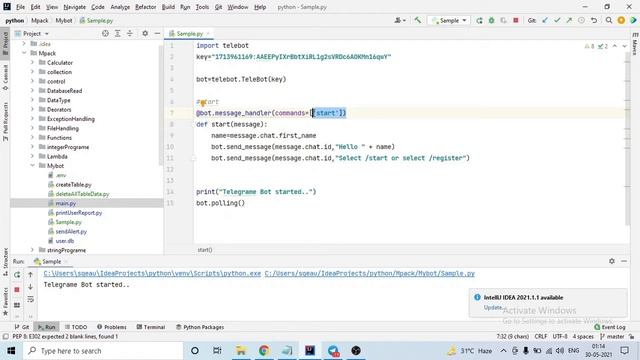Image resolution: width=640 pixels, height=360 pixels.
Task: Toggle the Project tool window side tab
Action: tap(5, 43)
